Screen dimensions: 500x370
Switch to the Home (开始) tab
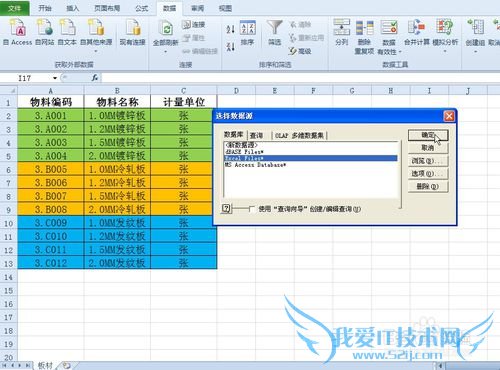click(45, 8)
